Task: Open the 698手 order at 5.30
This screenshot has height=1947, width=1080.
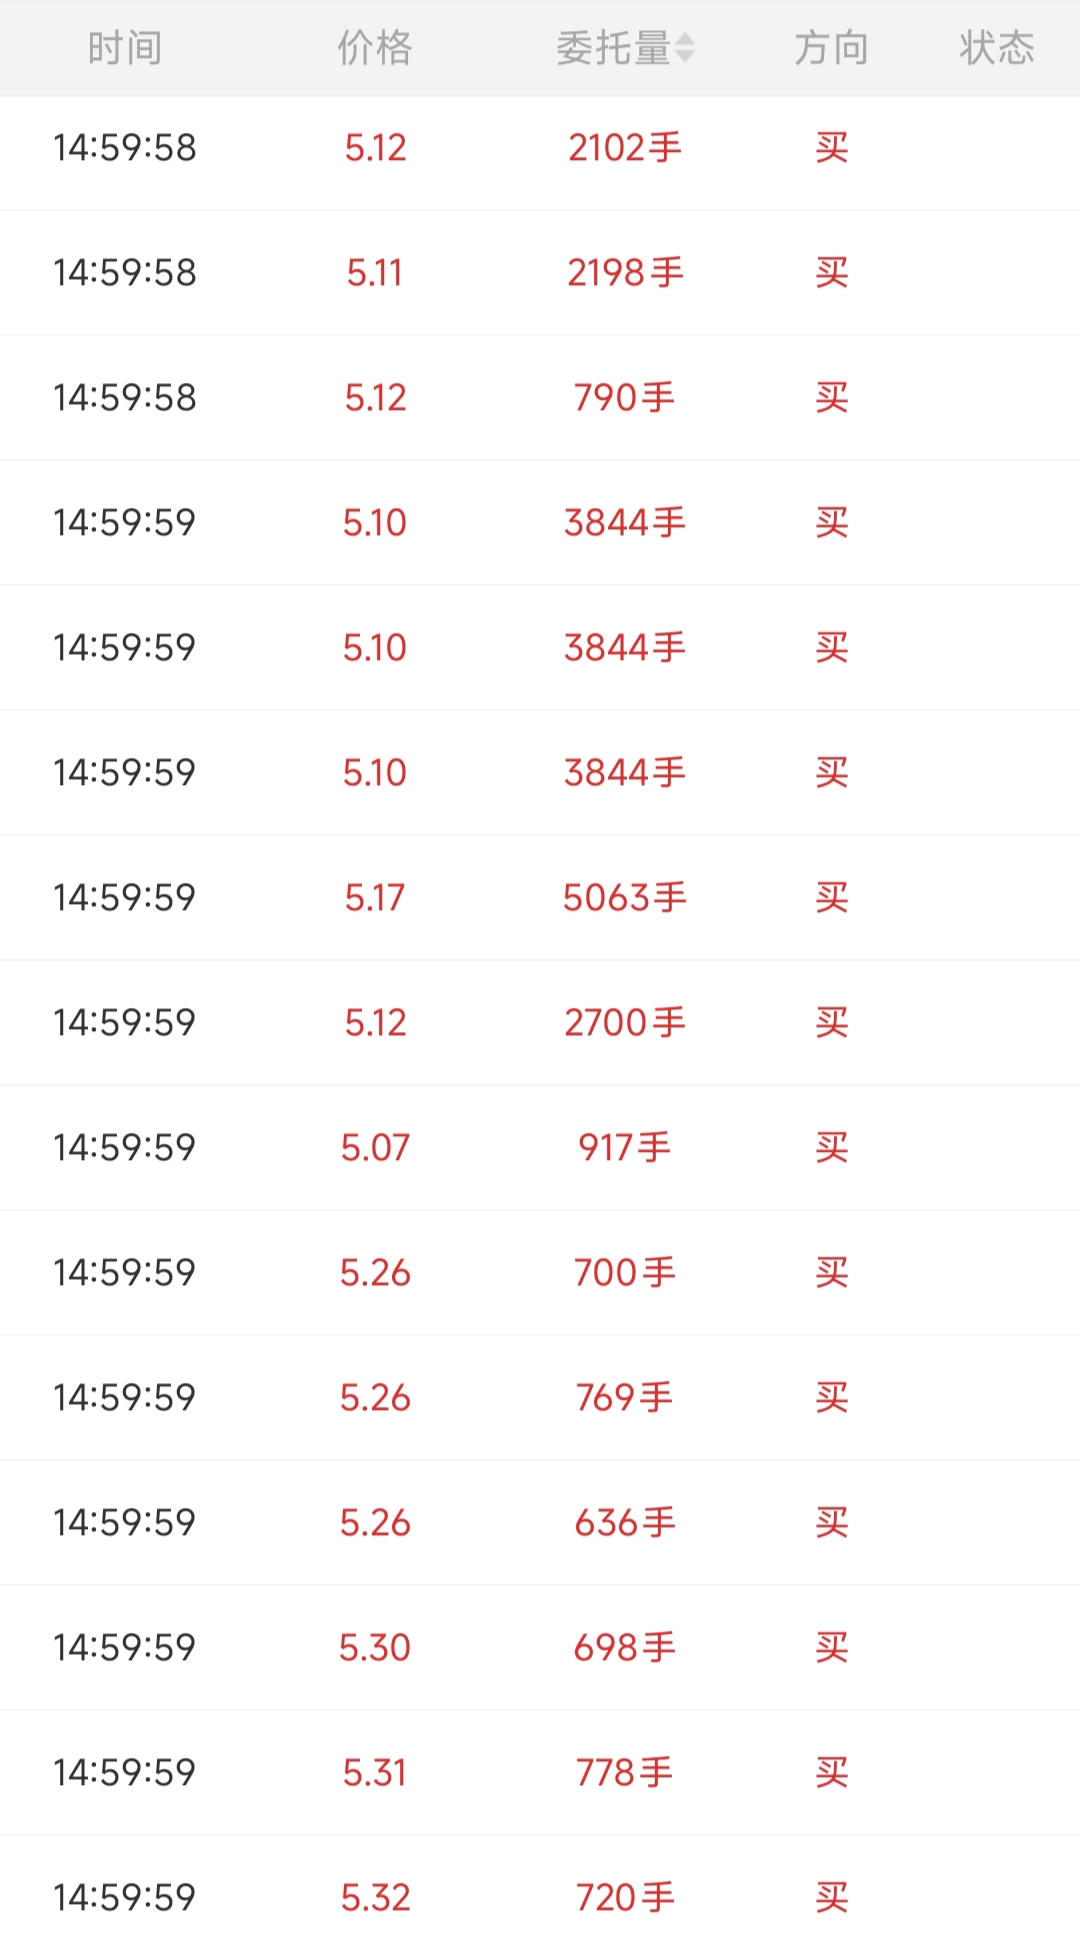Action: pyautogui.click(x=540, y=1648)
